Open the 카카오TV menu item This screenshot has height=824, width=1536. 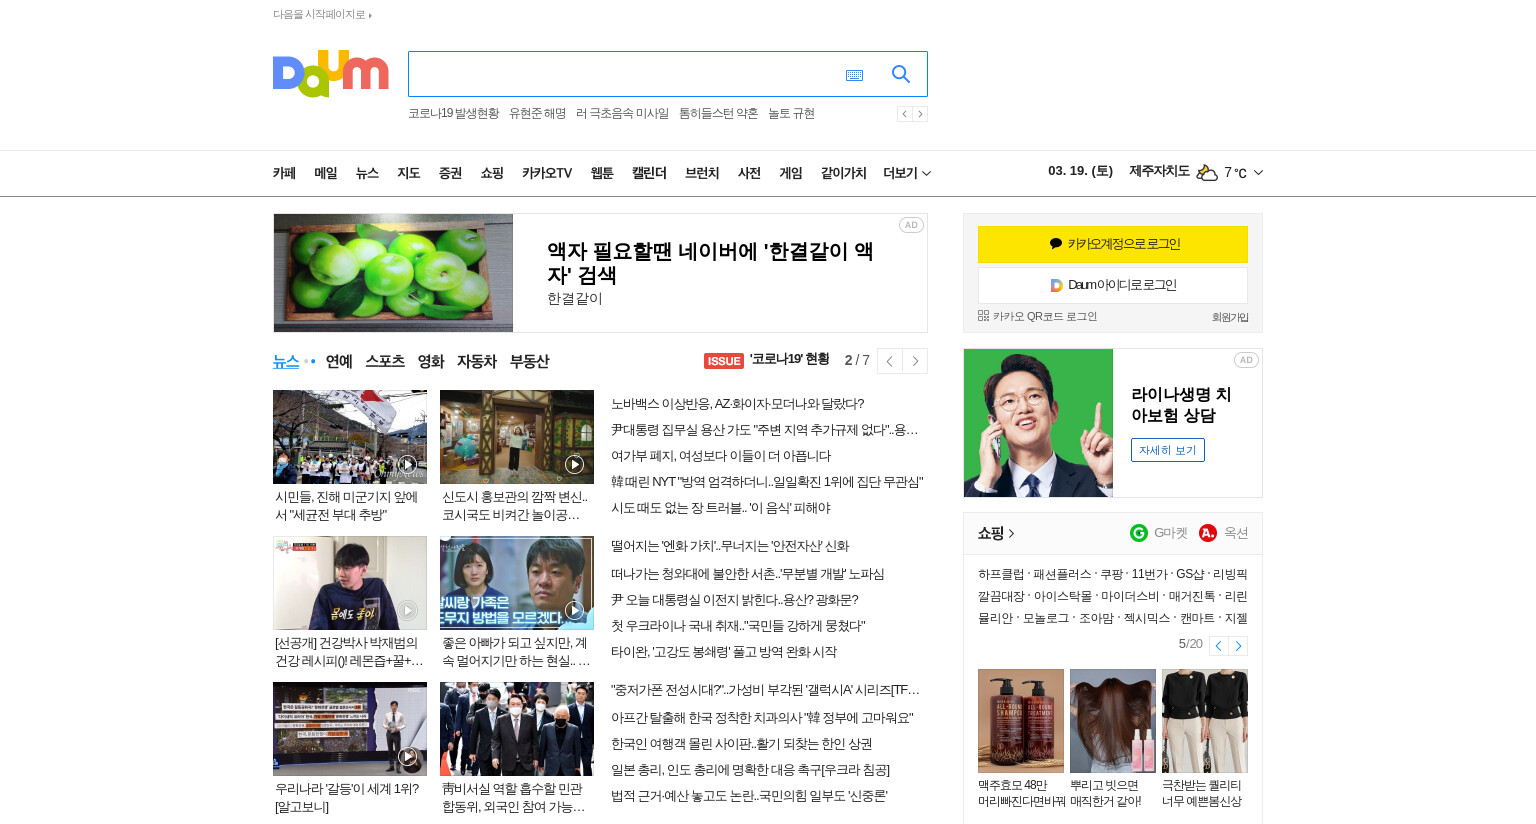tap(547, 173)
